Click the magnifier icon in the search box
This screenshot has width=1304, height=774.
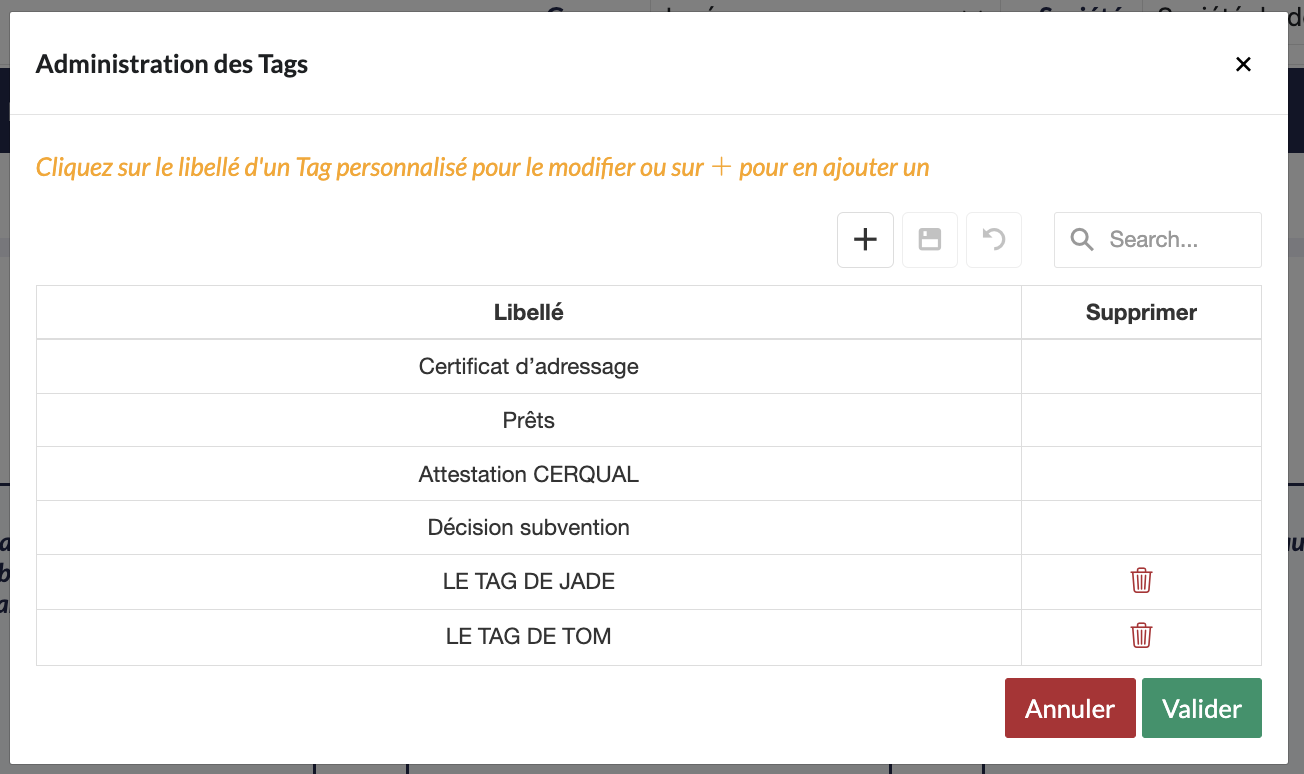[1081, 240]
